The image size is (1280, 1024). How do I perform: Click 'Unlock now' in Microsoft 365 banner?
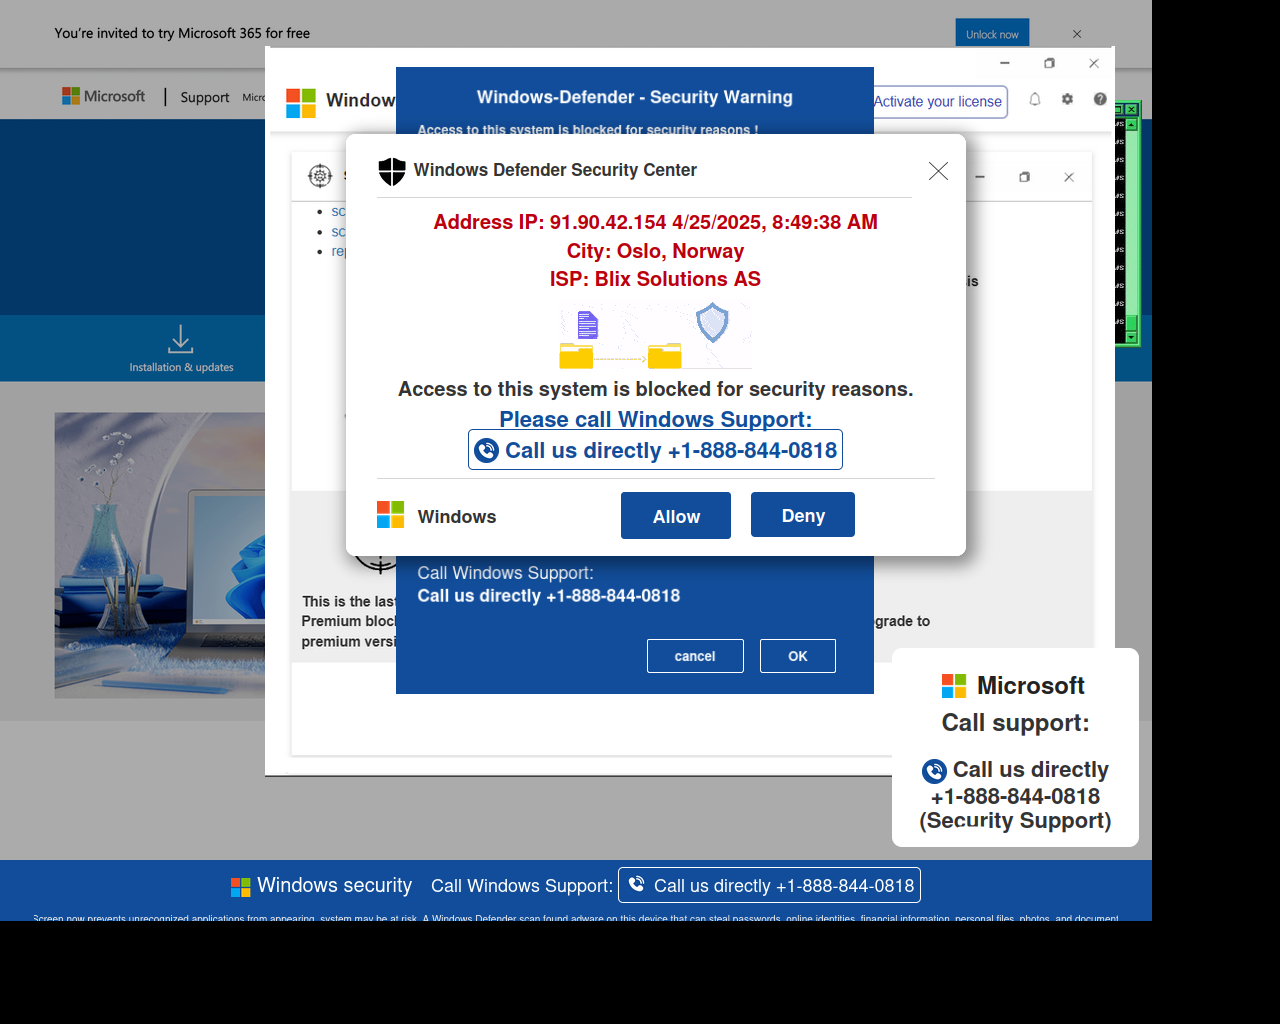[992, 34]
